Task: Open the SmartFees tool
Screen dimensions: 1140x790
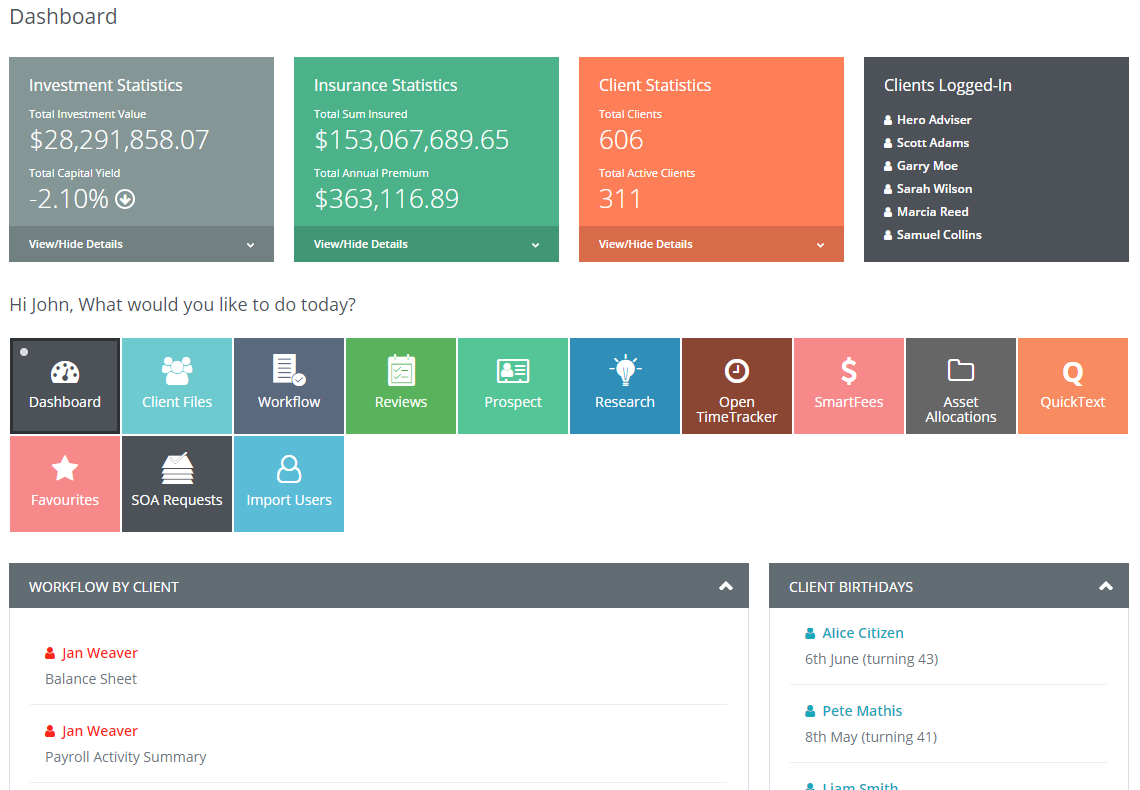Action: (x=849, y=386)
